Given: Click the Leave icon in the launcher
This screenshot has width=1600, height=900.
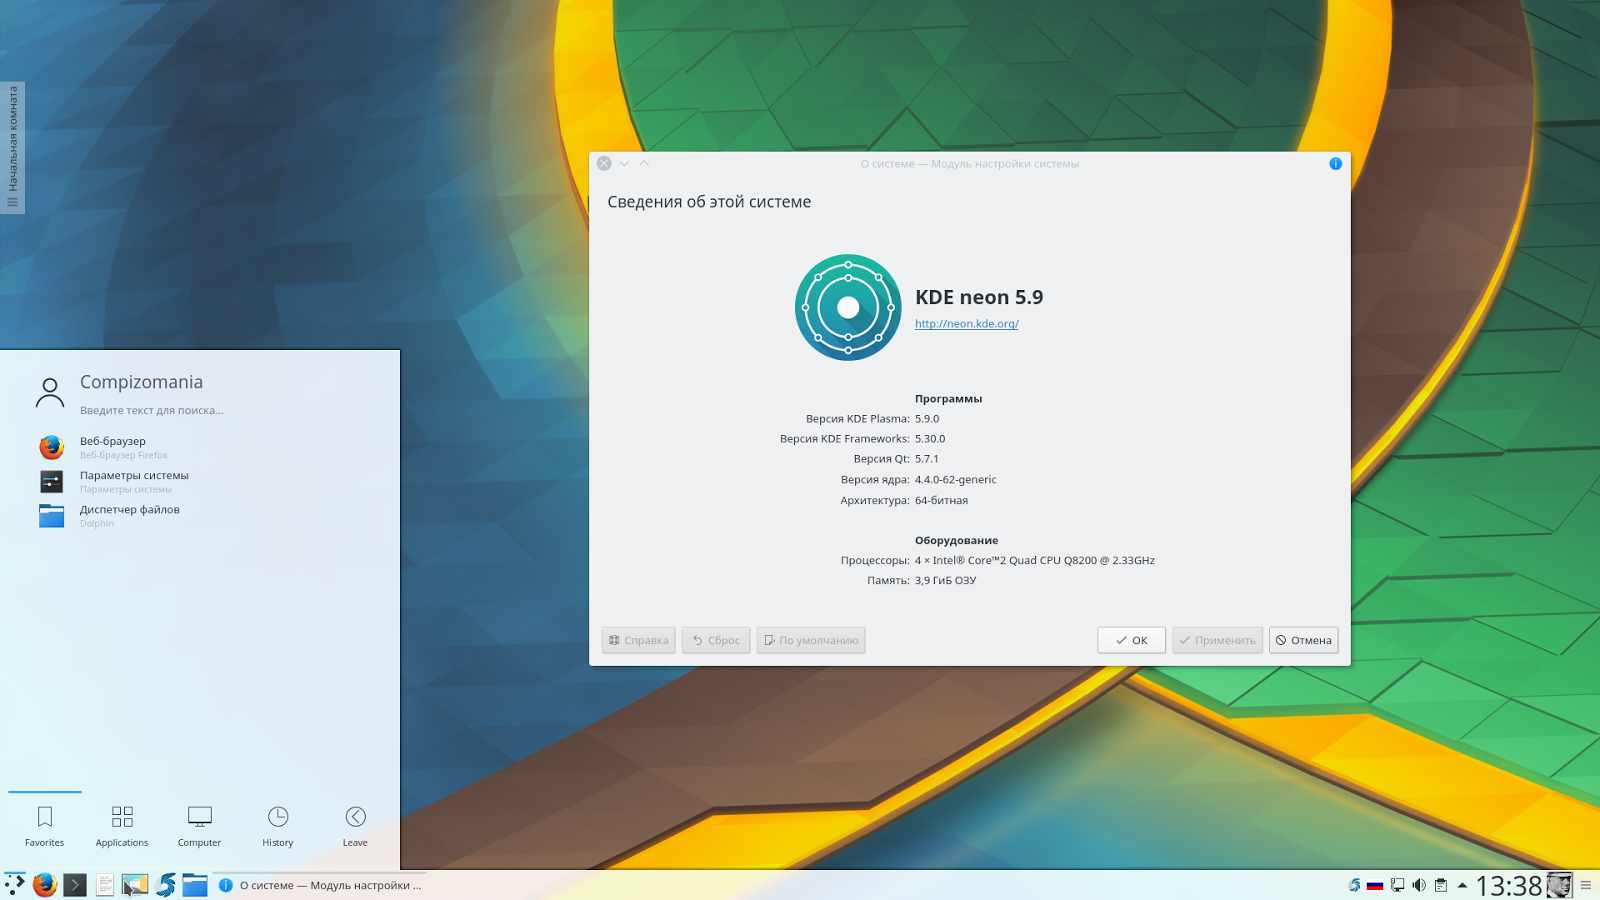Looking at the screenshot, I should pyautogui.click(x=354, y=825).
